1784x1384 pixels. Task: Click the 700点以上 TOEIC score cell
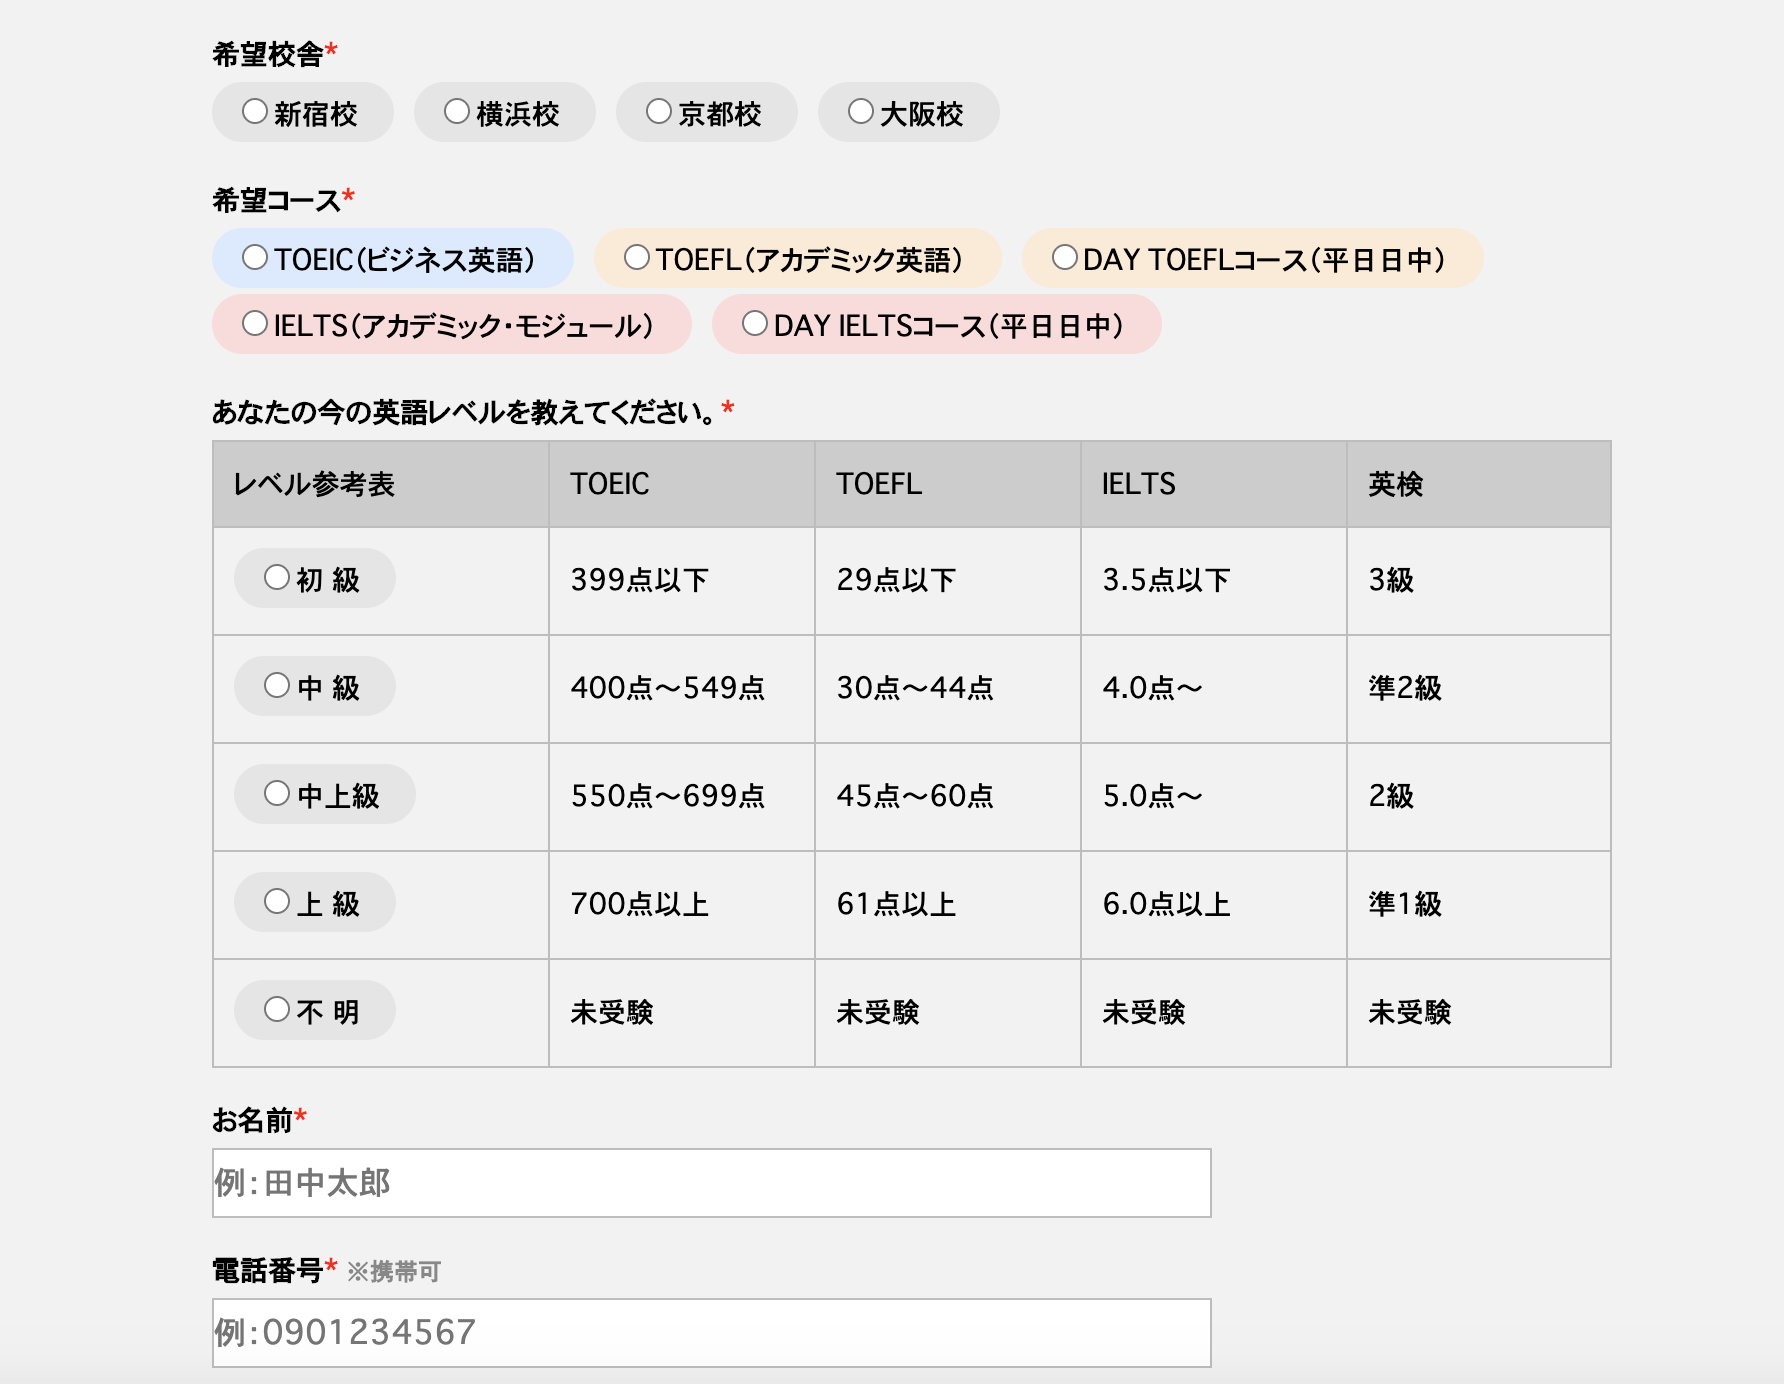tap(681, 905)
